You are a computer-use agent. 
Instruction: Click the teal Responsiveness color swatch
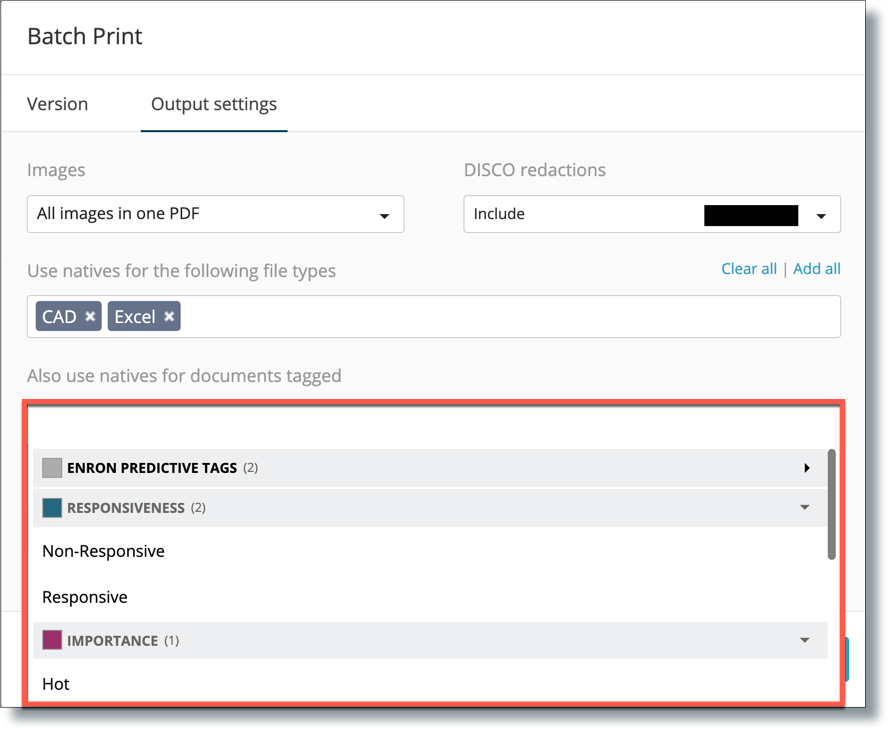point(52,507)
